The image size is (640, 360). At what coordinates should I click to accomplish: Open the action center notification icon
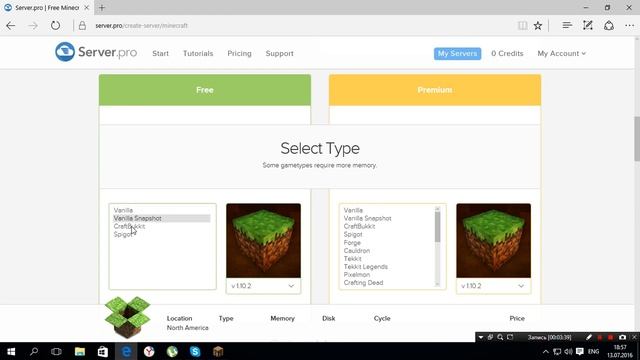(x=580, y=351)
